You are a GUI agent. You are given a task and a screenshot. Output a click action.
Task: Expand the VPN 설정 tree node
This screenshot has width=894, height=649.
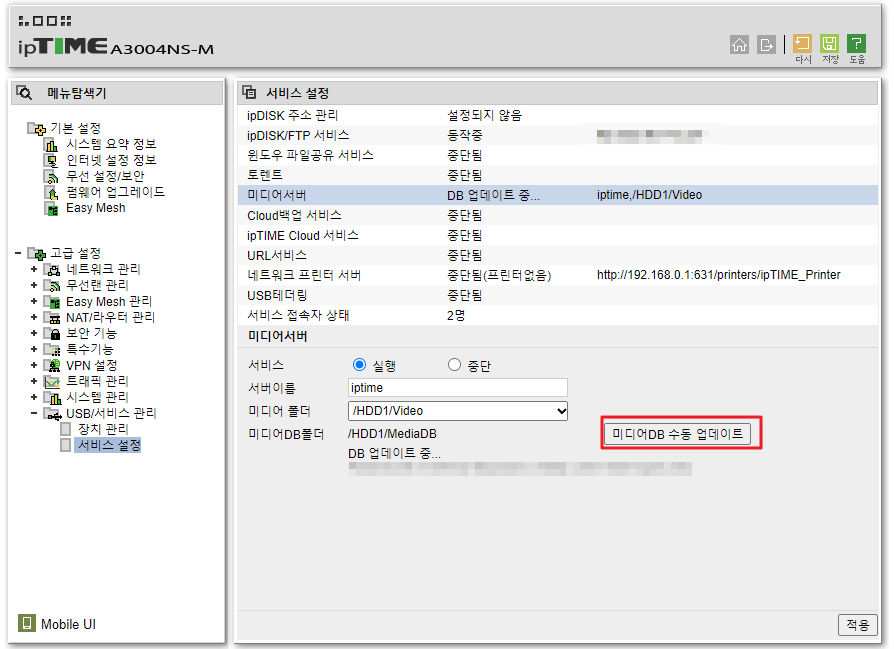(33, 365)
